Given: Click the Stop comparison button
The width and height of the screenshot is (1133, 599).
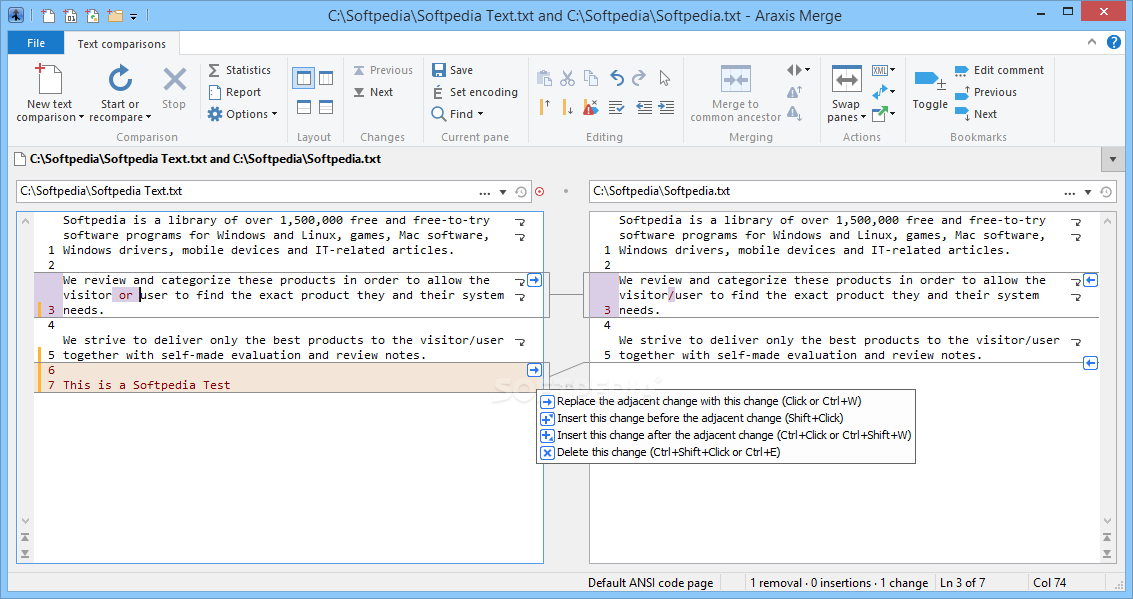Looking at the screenshot, I should [174, 88].
